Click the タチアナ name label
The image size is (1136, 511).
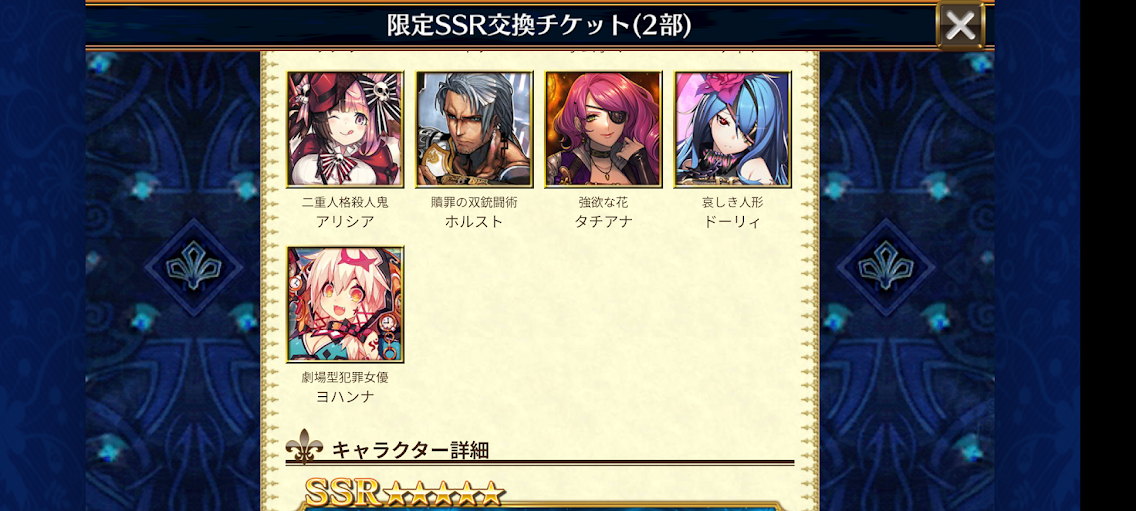pyautogui.click(x=604, y=222)
